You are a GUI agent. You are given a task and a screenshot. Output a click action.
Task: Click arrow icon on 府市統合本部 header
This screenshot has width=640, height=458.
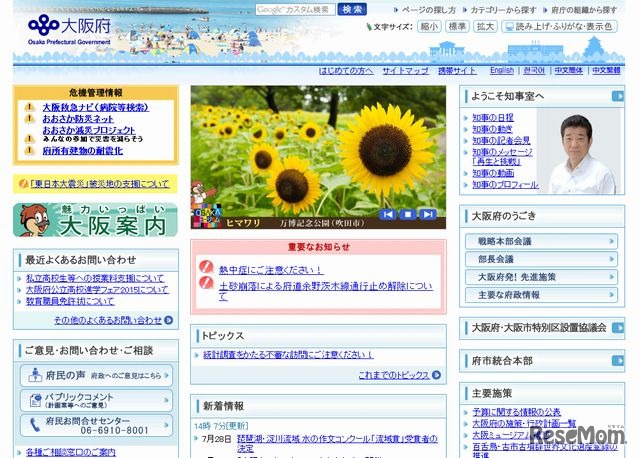point(618,360)
